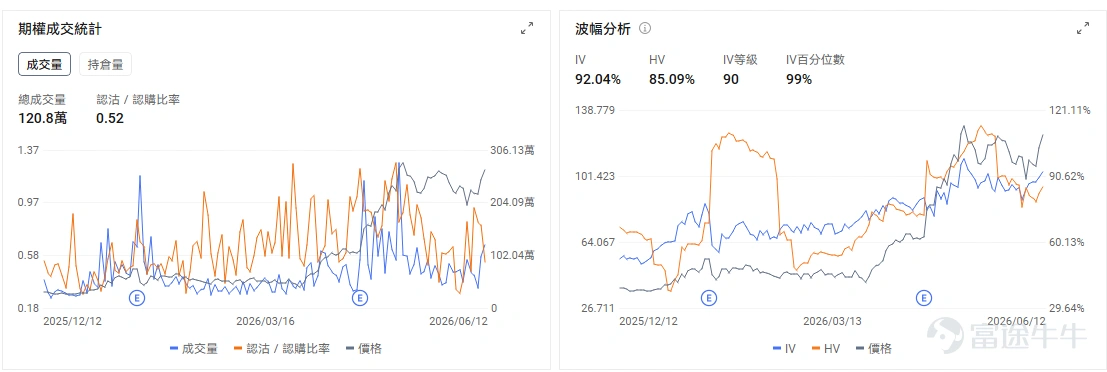The height and width of the screenshot is (372, 1107).
Task: Toggle the IV legend series
Action: (x=786, y=348)
